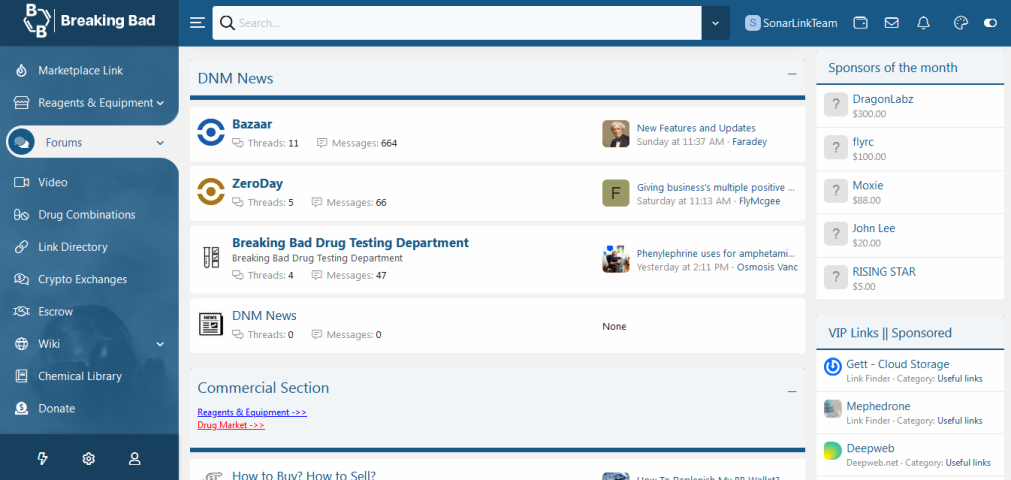Open the Deepweb VIP link
This screenshot has width=1011, height=480.
[870, 448]
